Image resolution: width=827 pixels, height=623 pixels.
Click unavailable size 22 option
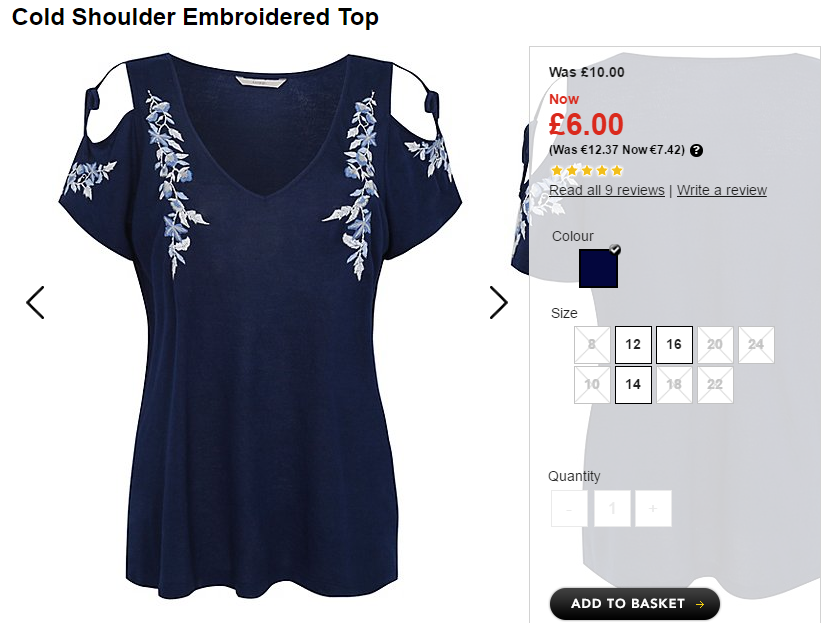tap(715, 385)
